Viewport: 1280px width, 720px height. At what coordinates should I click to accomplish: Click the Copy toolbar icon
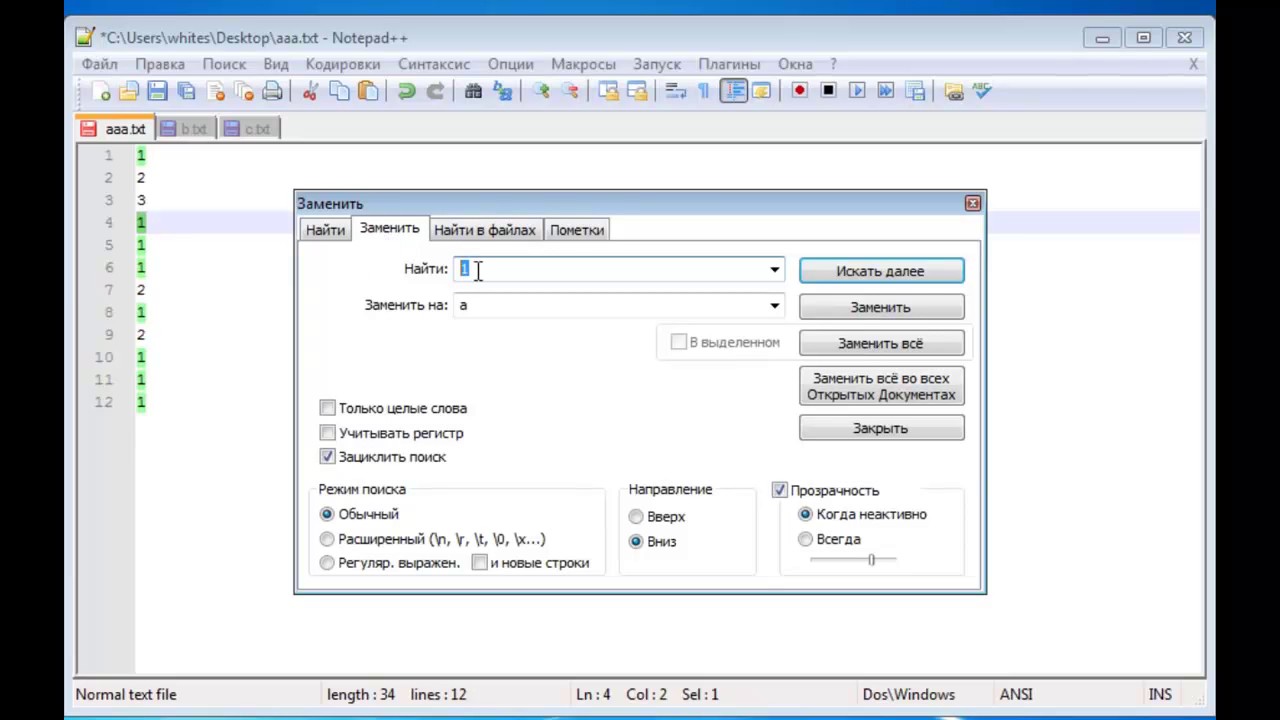(x=339, y=91)
